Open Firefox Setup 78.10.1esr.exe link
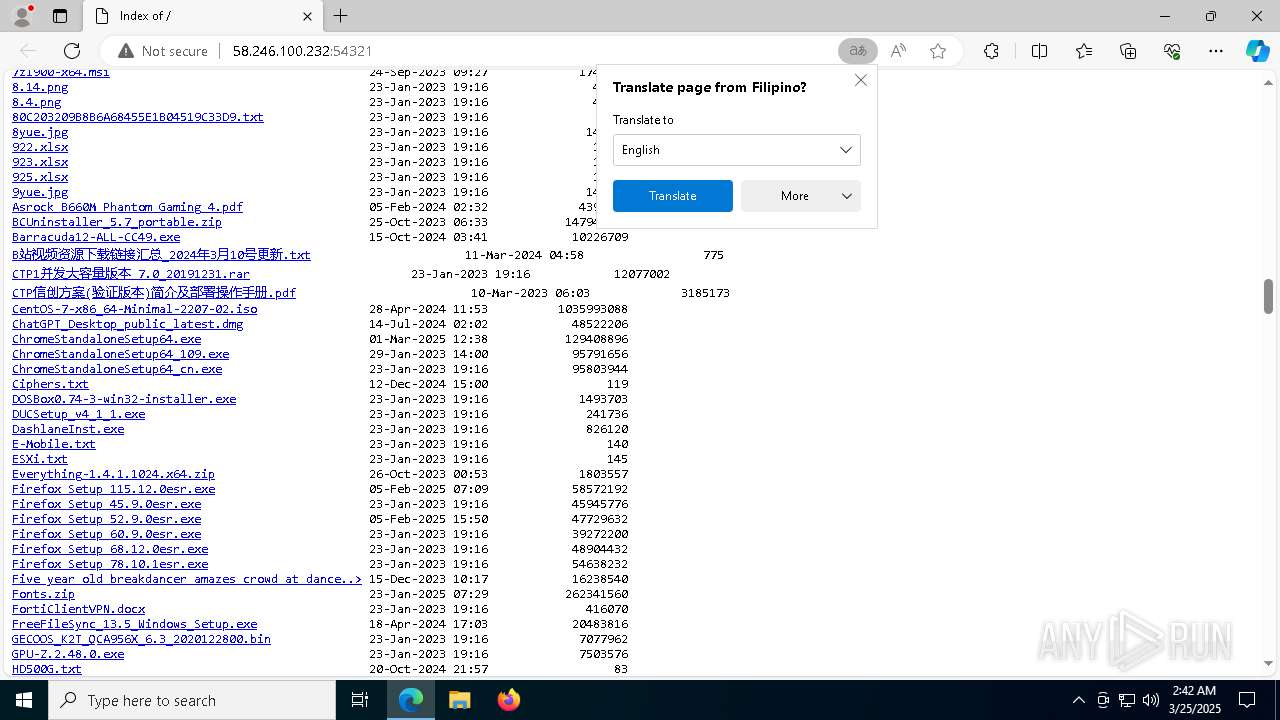The width and height of the screenshot is (1280, 720). click(110, 564)
